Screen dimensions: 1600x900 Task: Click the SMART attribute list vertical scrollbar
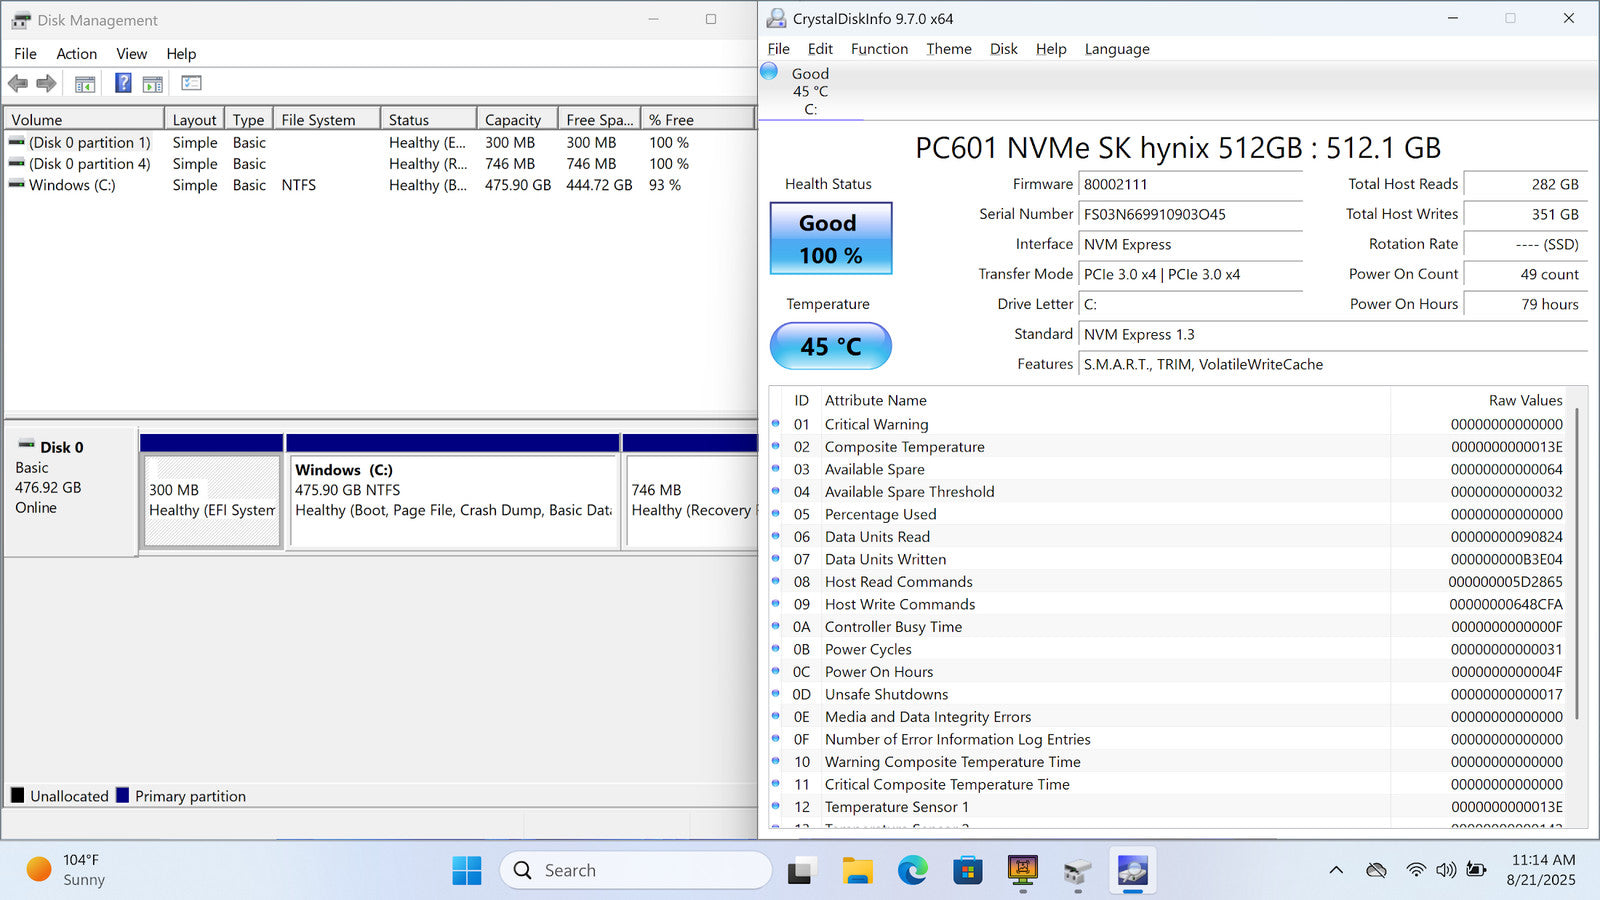click(x=1577, y=560)
